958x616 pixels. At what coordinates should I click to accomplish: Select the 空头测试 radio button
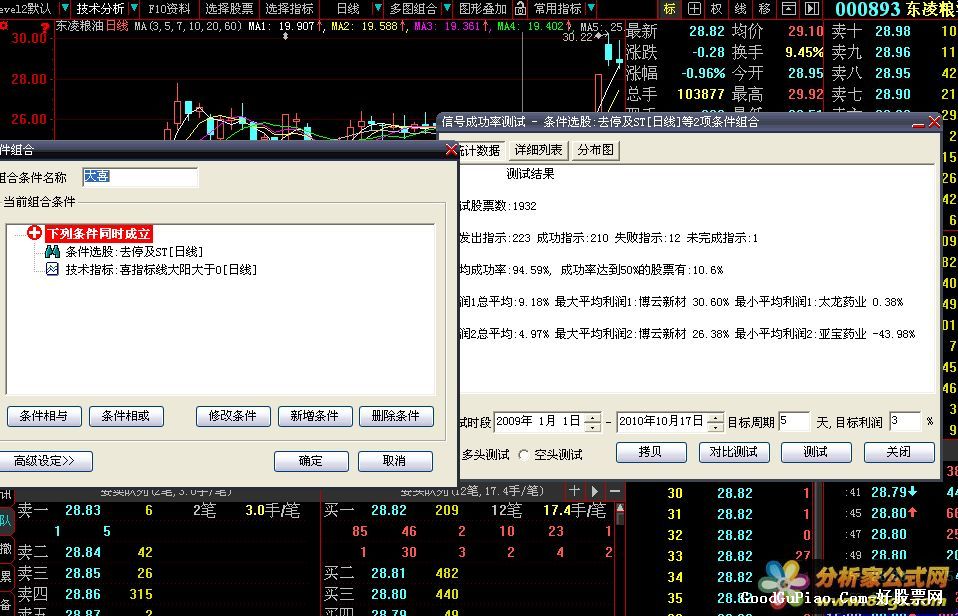pos(523,455)
